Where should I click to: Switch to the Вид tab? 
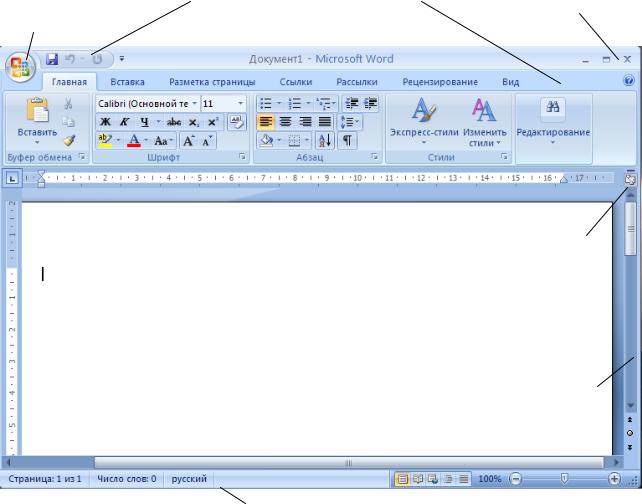tap(510, 82)
